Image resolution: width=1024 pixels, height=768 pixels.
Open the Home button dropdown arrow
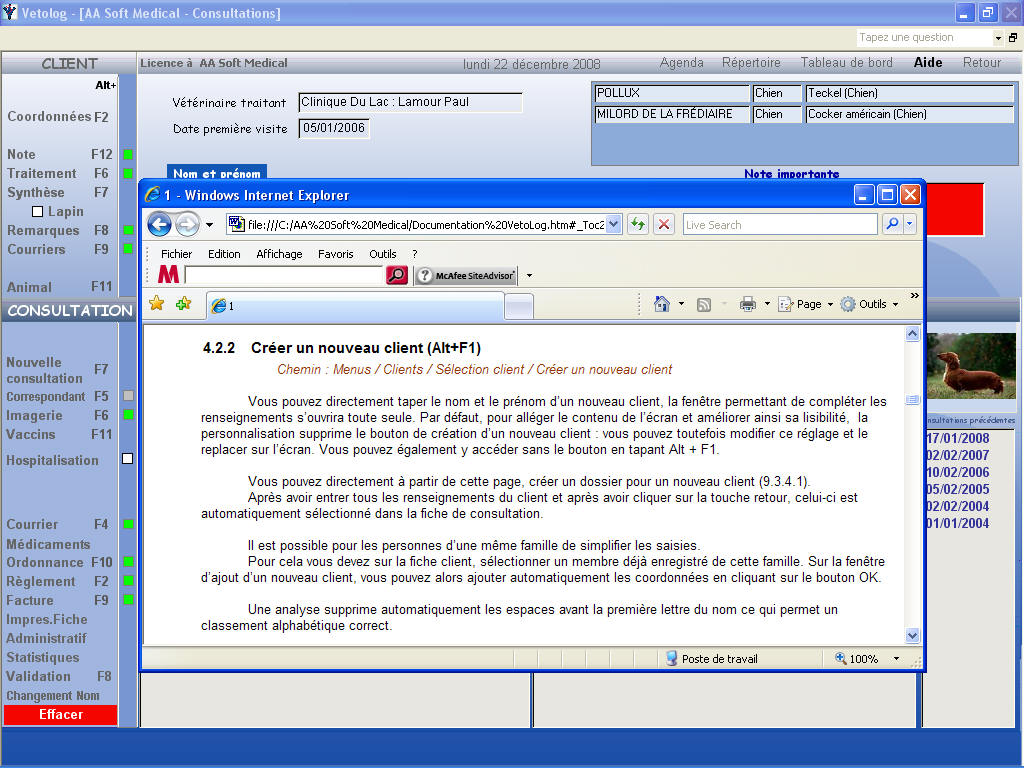681,304
